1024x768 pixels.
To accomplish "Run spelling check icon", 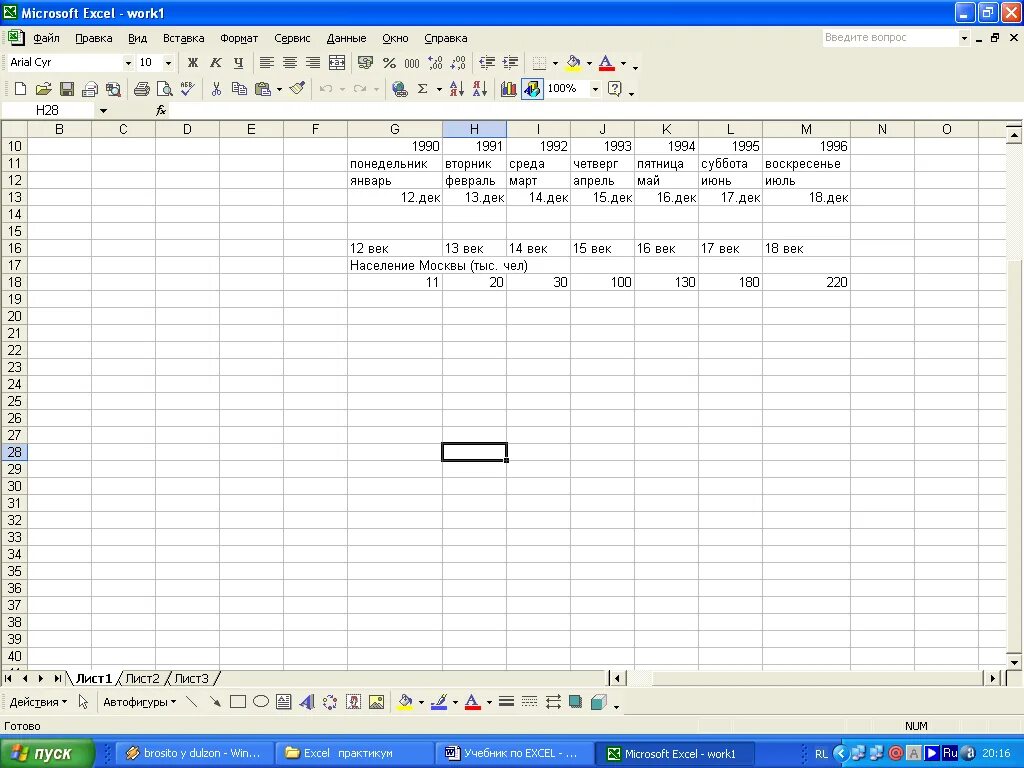I will point(188,89).
